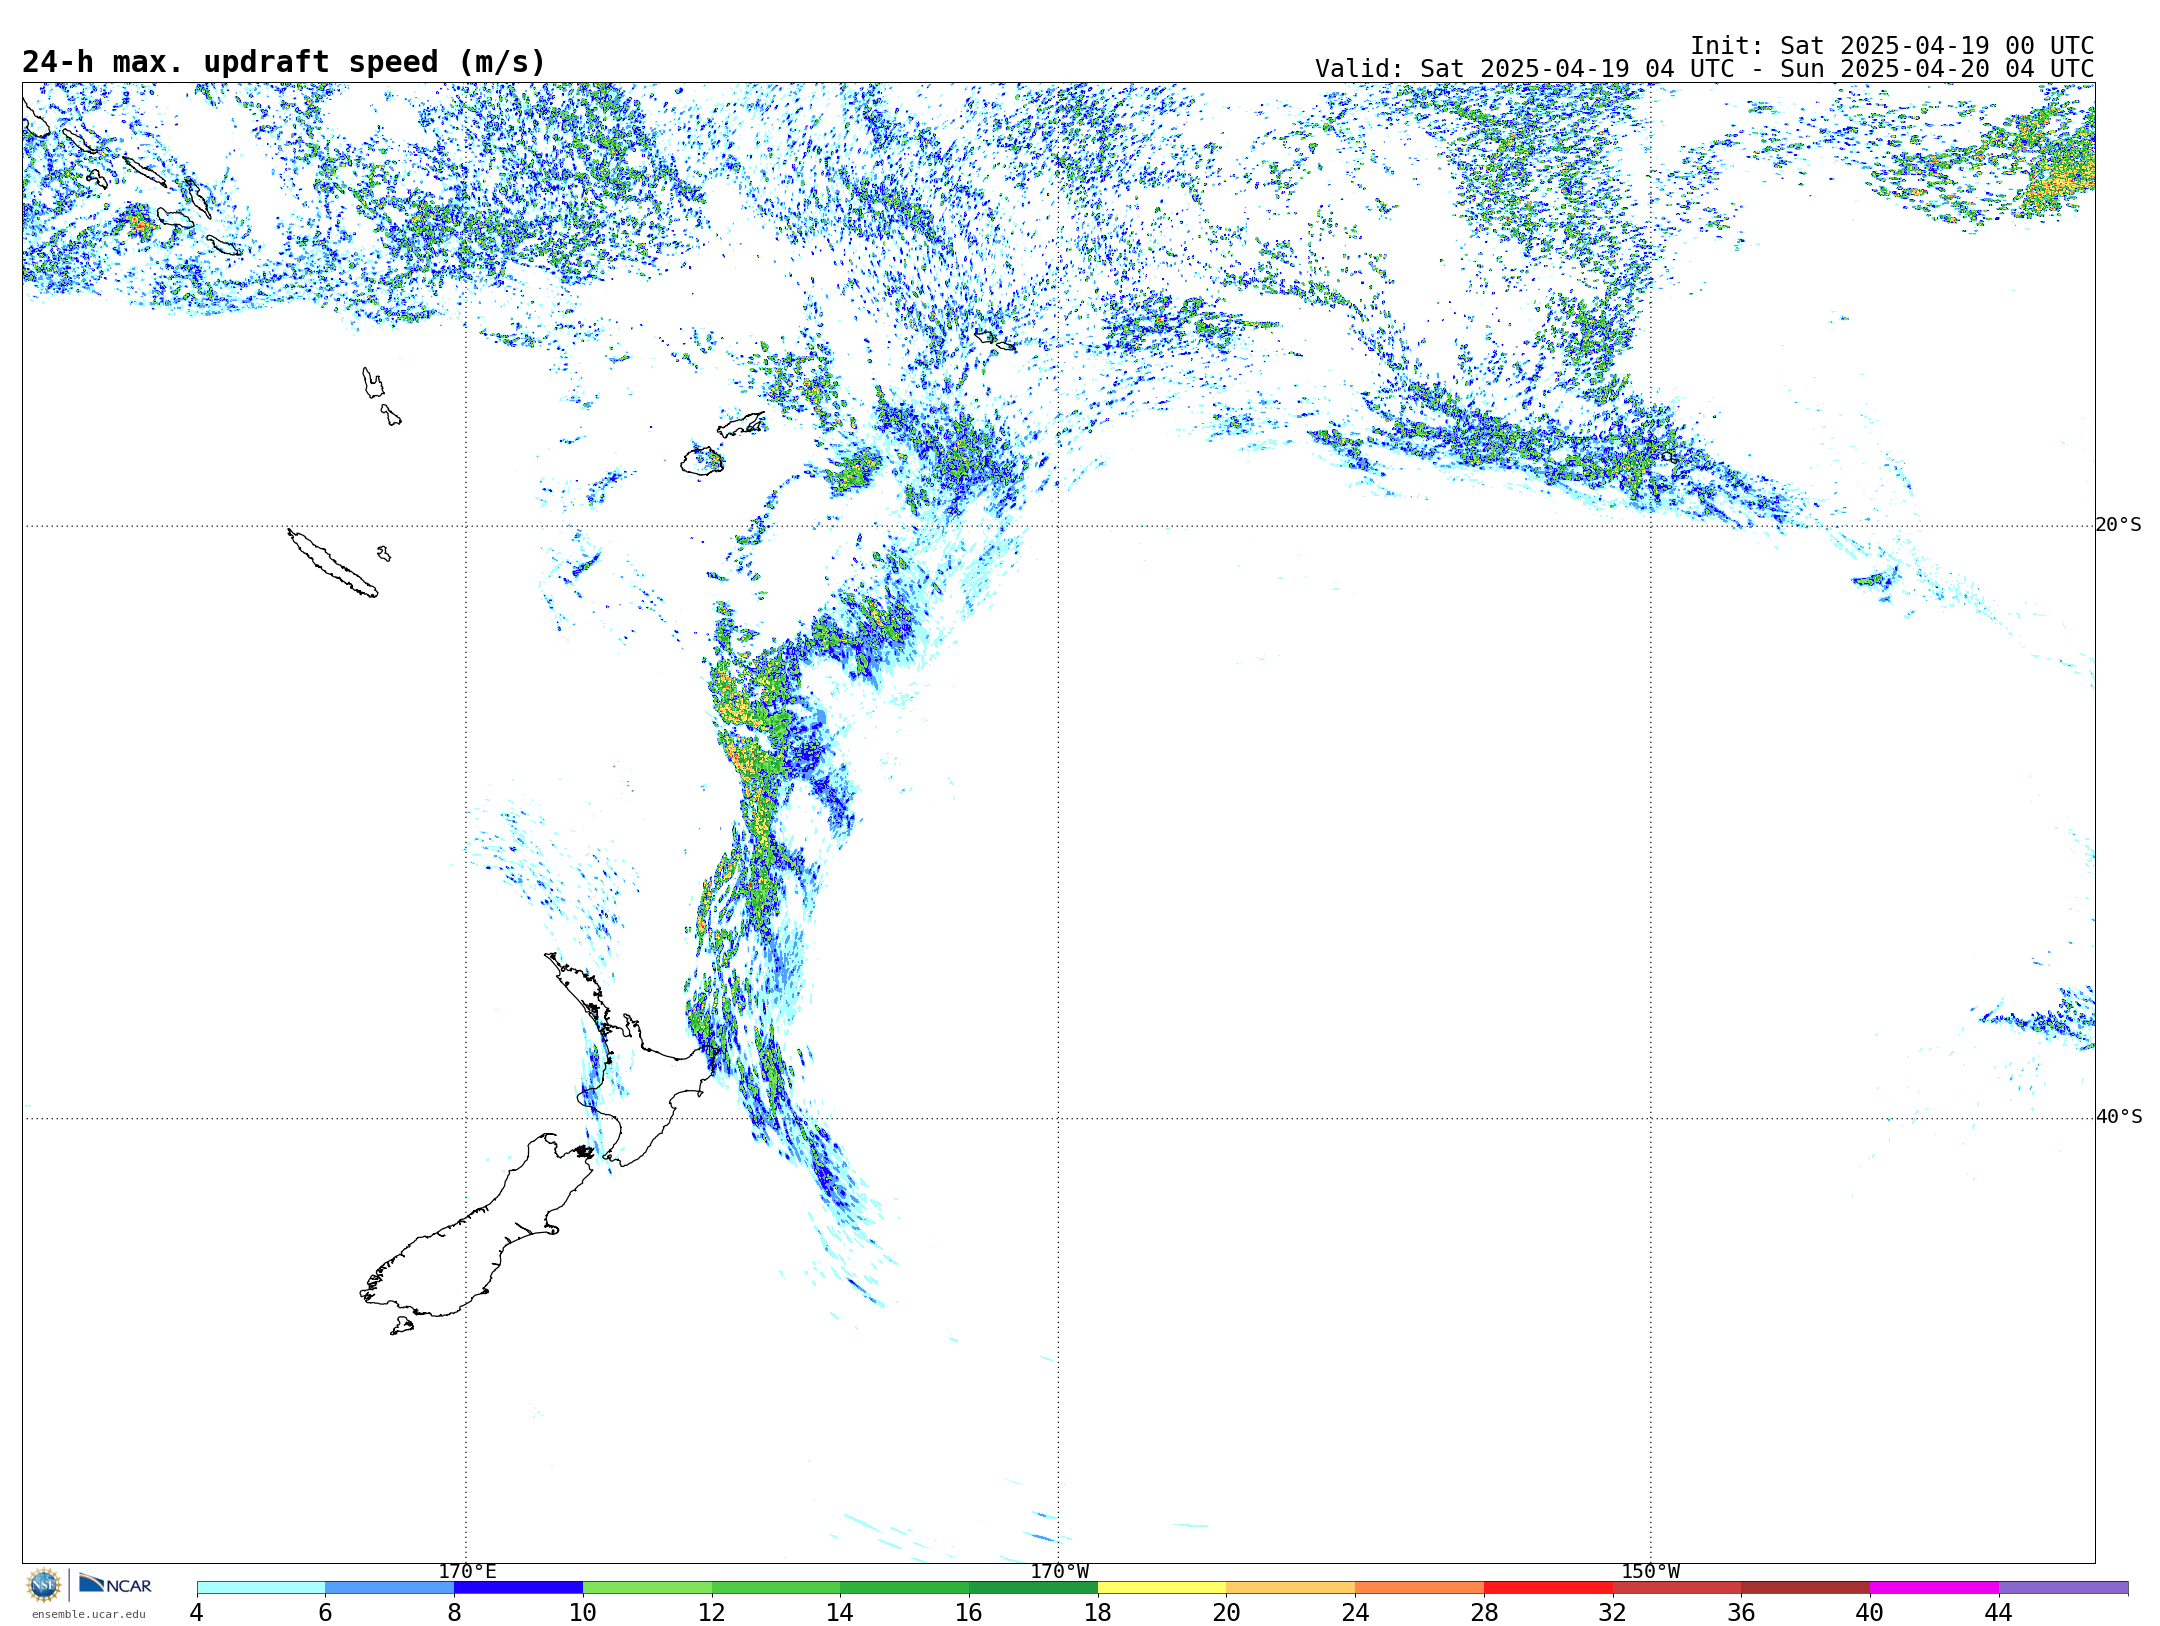This screenshot has height=1626, width=2160.
Task: Click Fiji's Vanua Levu island outline
Action: coord(741,424)
